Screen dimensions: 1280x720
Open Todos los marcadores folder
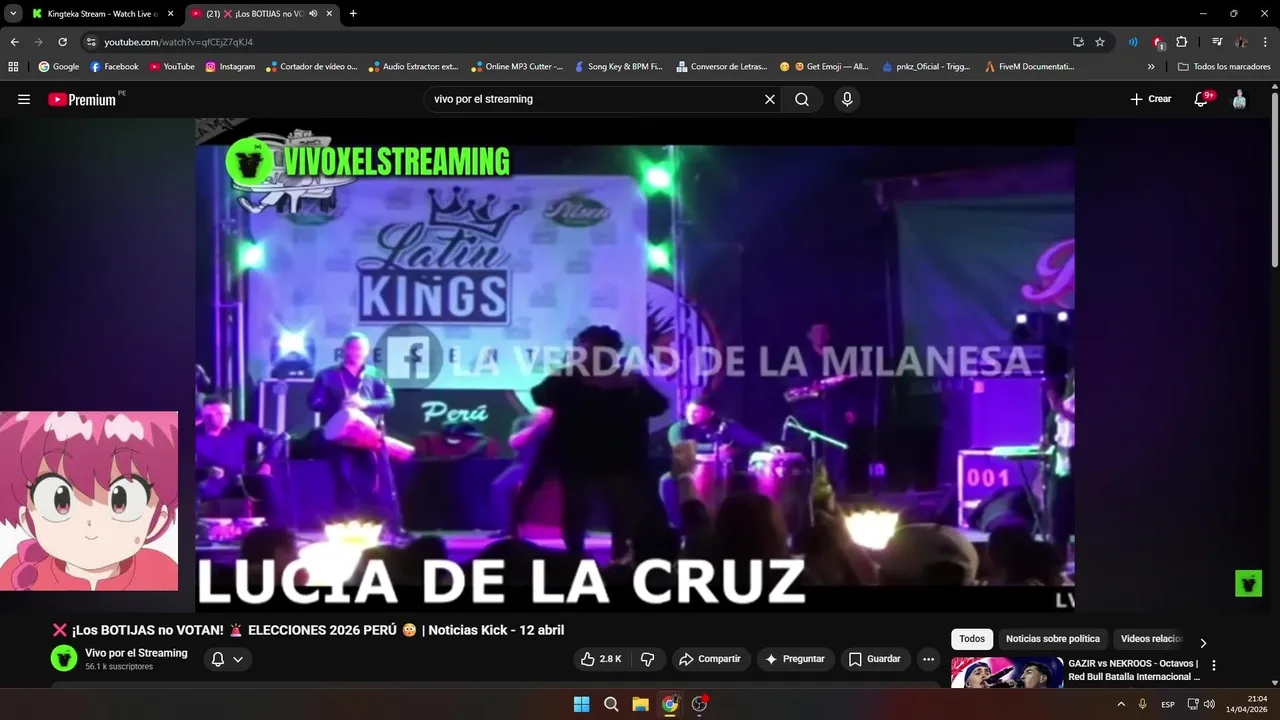1224,67
